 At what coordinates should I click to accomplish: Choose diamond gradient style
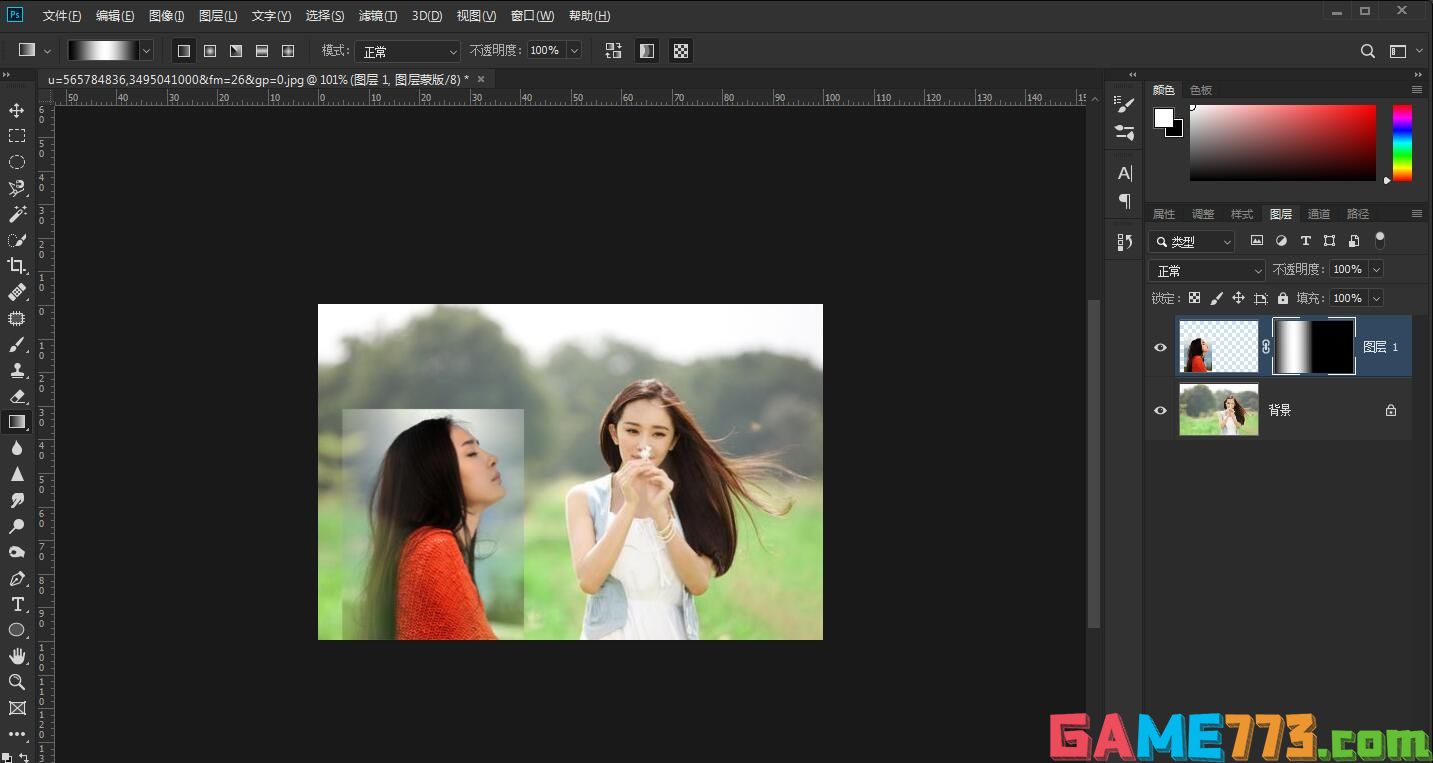(x=288, y=51)
